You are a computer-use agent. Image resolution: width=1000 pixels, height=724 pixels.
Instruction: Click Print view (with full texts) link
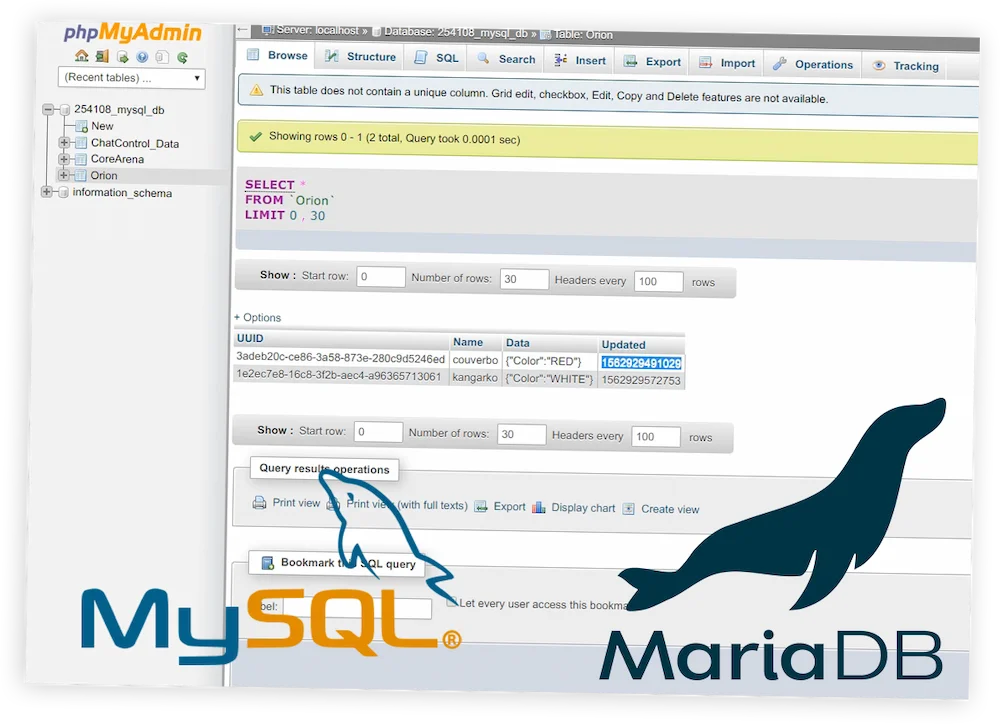(407, 505)
